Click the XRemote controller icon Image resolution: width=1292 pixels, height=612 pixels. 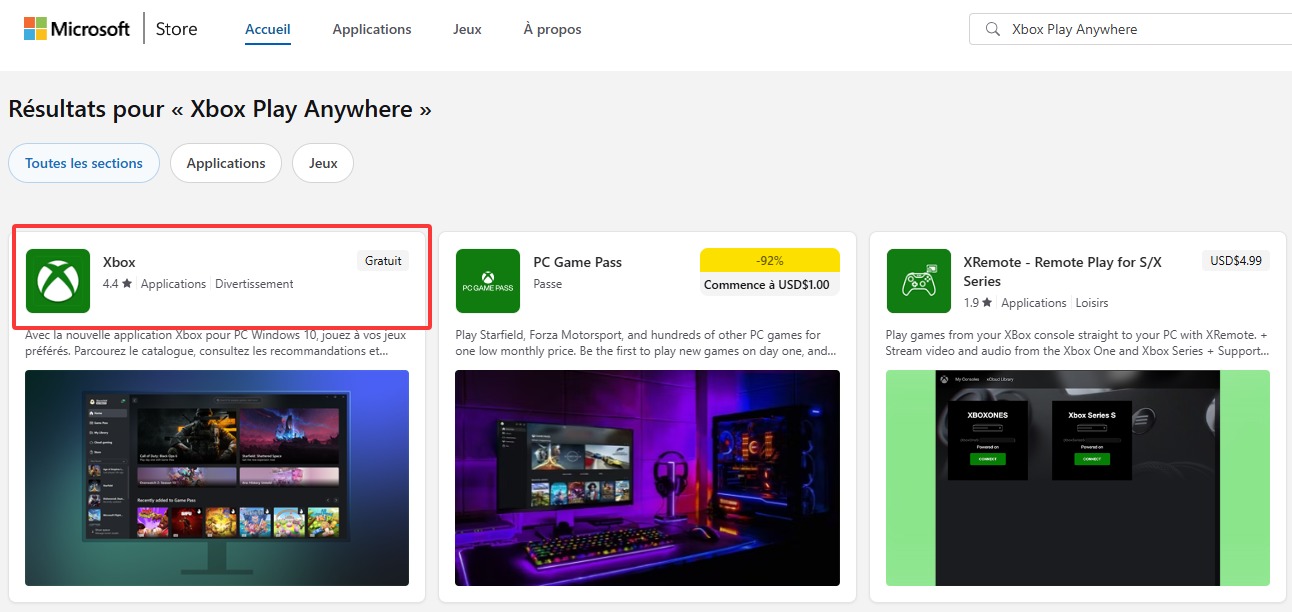(x=918, y=281)
